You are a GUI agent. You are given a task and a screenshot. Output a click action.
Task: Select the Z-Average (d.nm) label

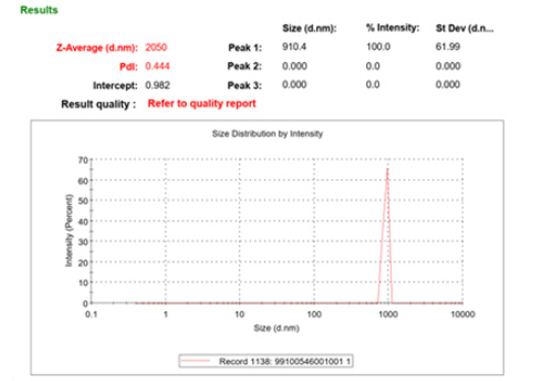coord(97,47)
